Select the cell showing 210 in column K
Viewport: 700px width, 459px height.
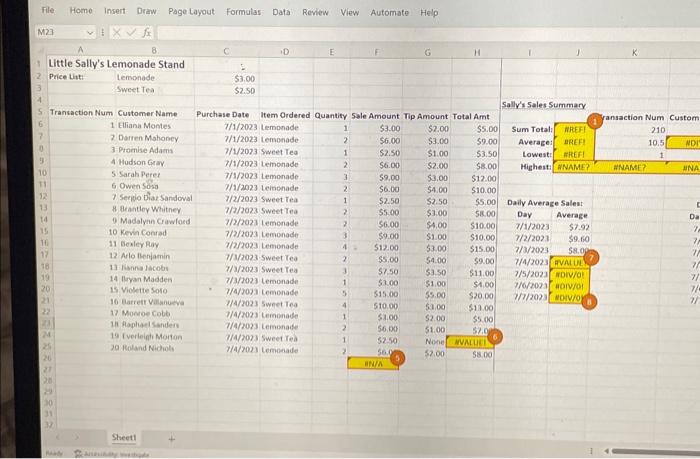(x=658, y=130)
